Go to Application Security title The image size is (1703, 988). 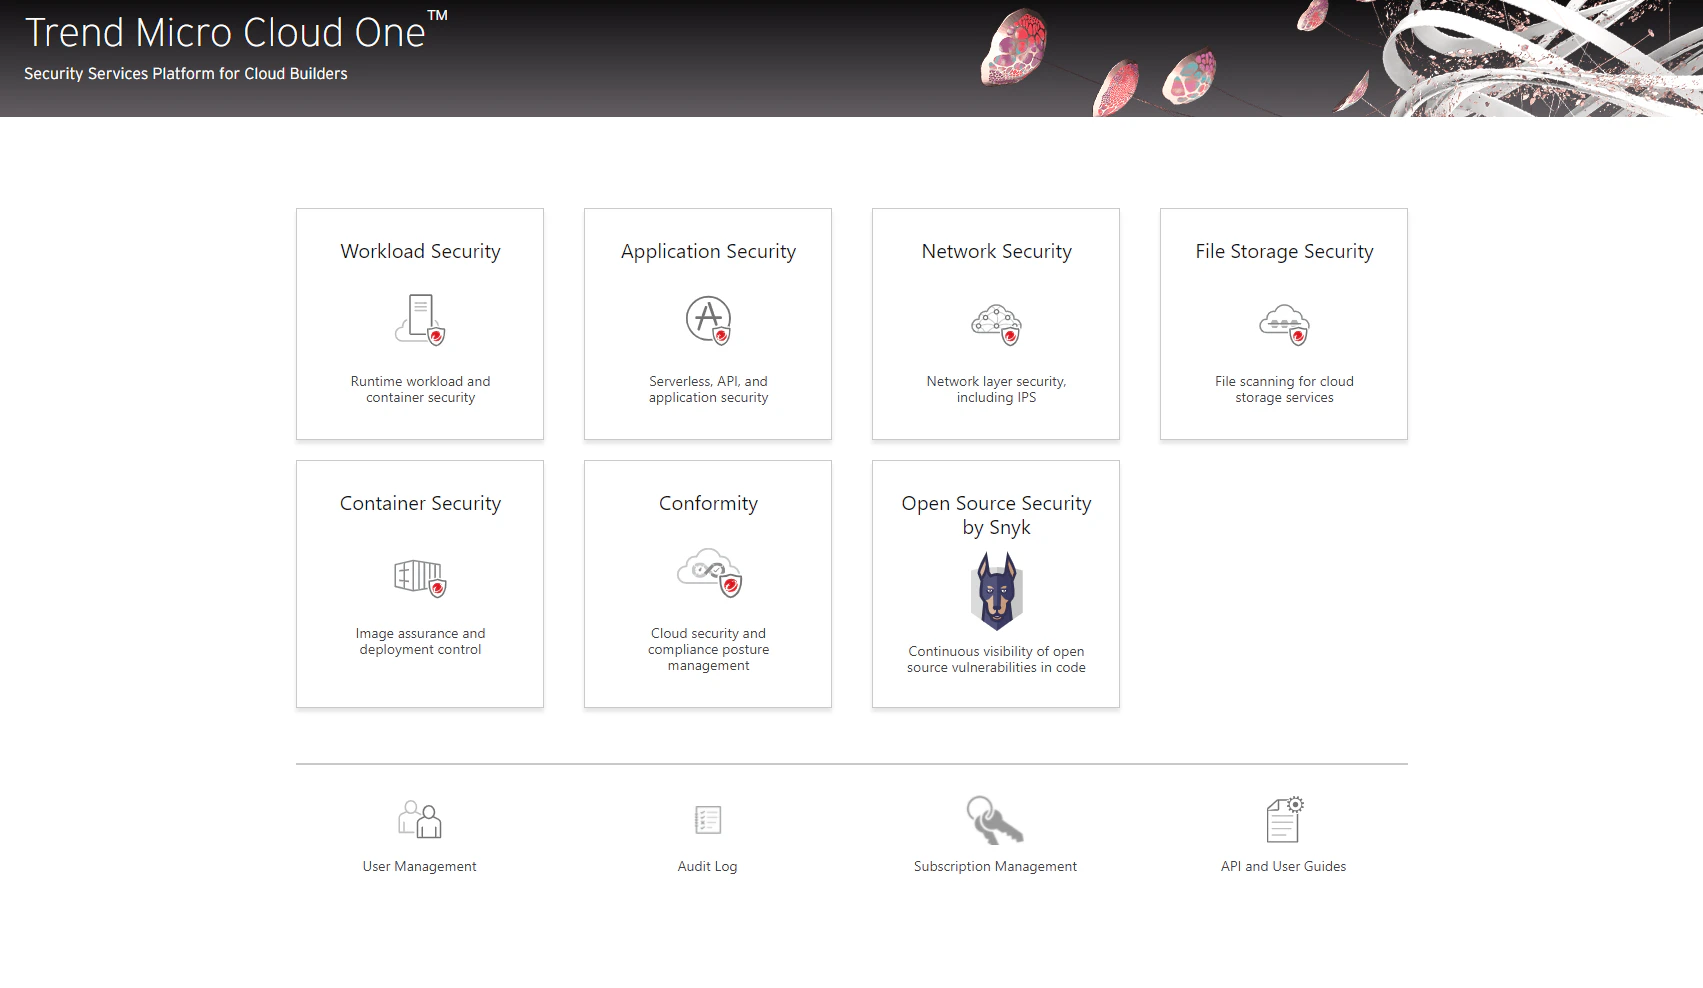pyautogui.click(x=708, y=252)
